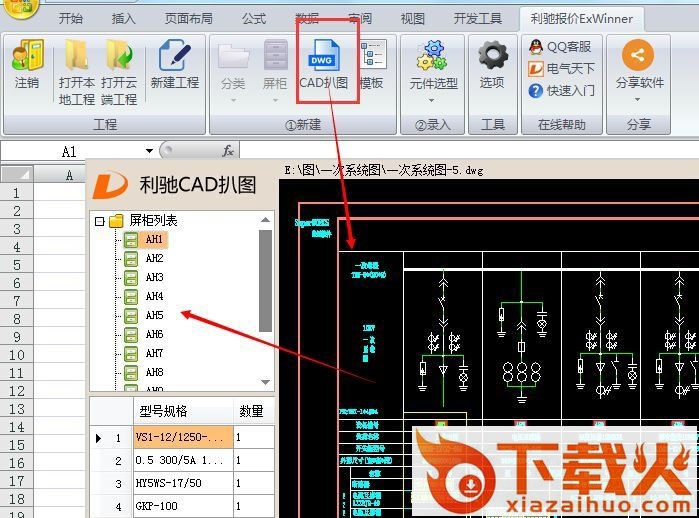Open QQ客服 support

pos(560,46)
